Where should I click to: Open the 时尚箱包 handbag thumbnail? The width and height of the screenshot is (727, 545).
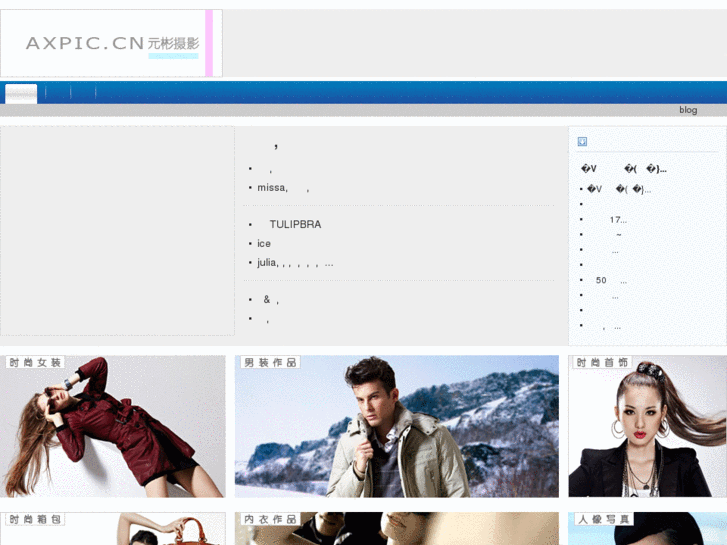[x=113, y=529]
